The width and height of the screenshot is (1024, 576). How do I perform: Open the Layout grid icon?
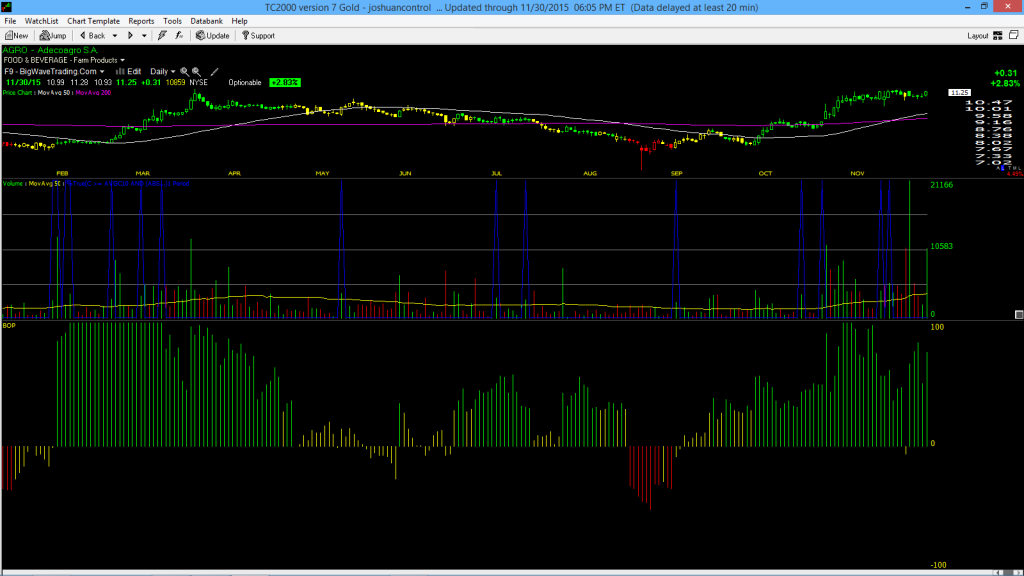pyautogui.click(x=997, y=35)
